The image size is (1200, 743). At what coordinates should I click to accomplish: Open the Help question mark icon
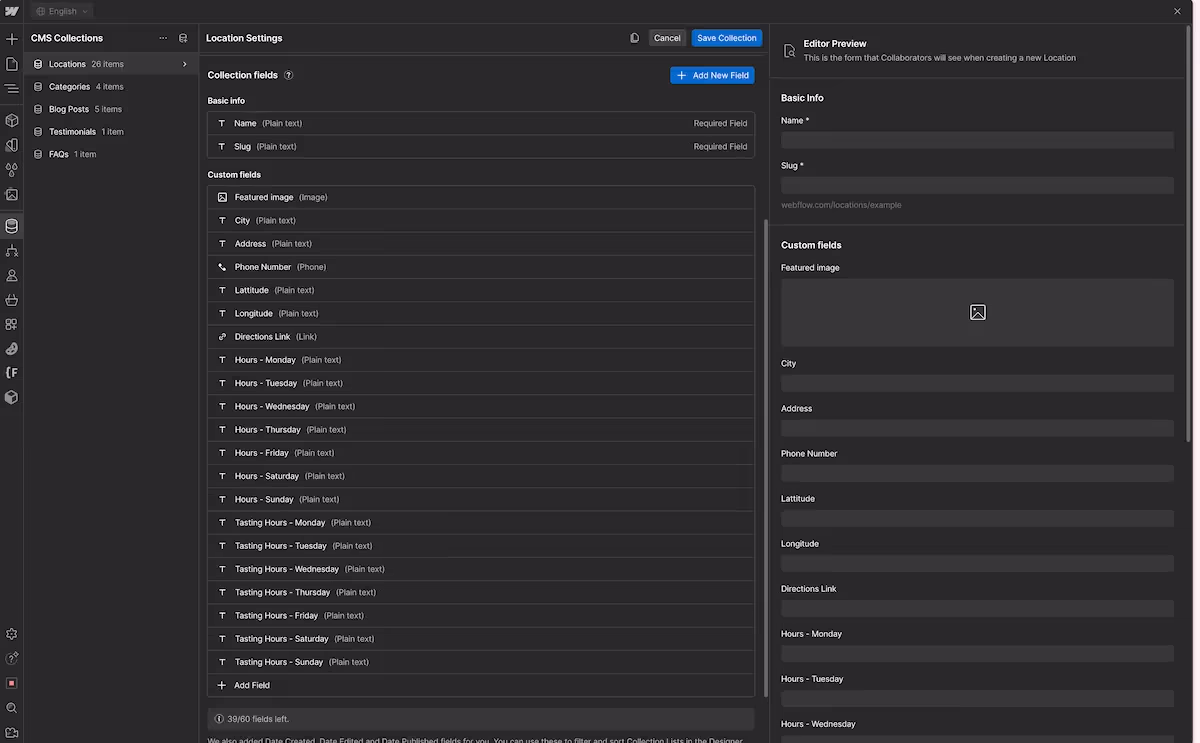point(12,658)
